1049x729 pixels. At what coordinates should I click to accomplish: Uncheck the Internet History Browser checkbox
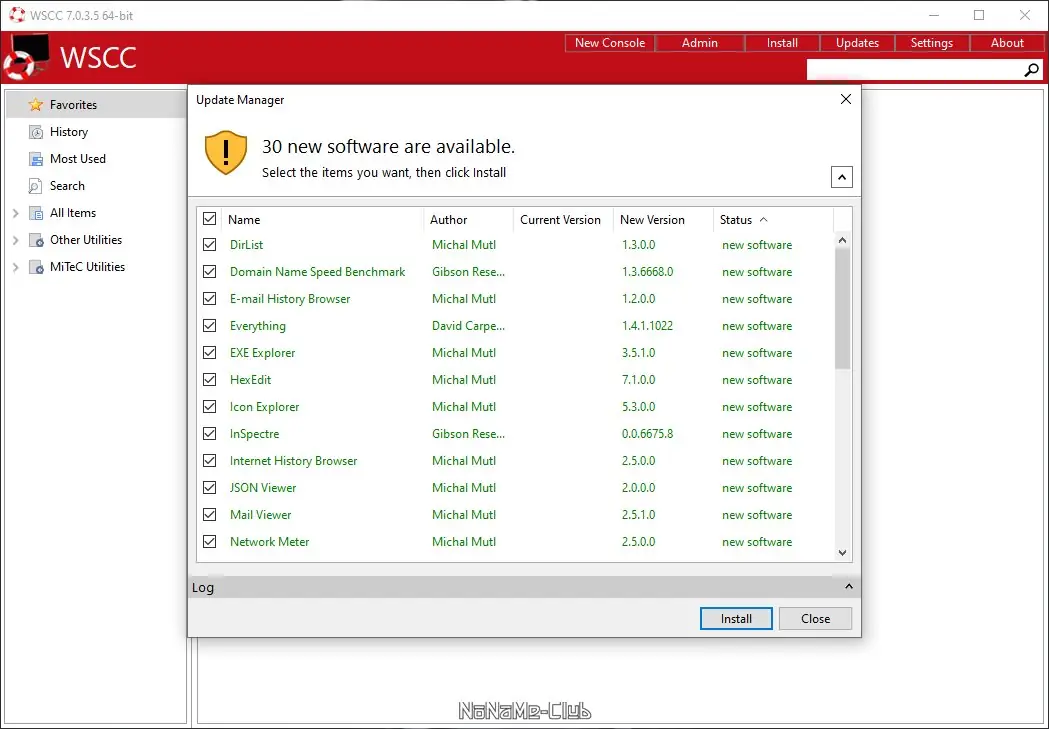(209, 461)
